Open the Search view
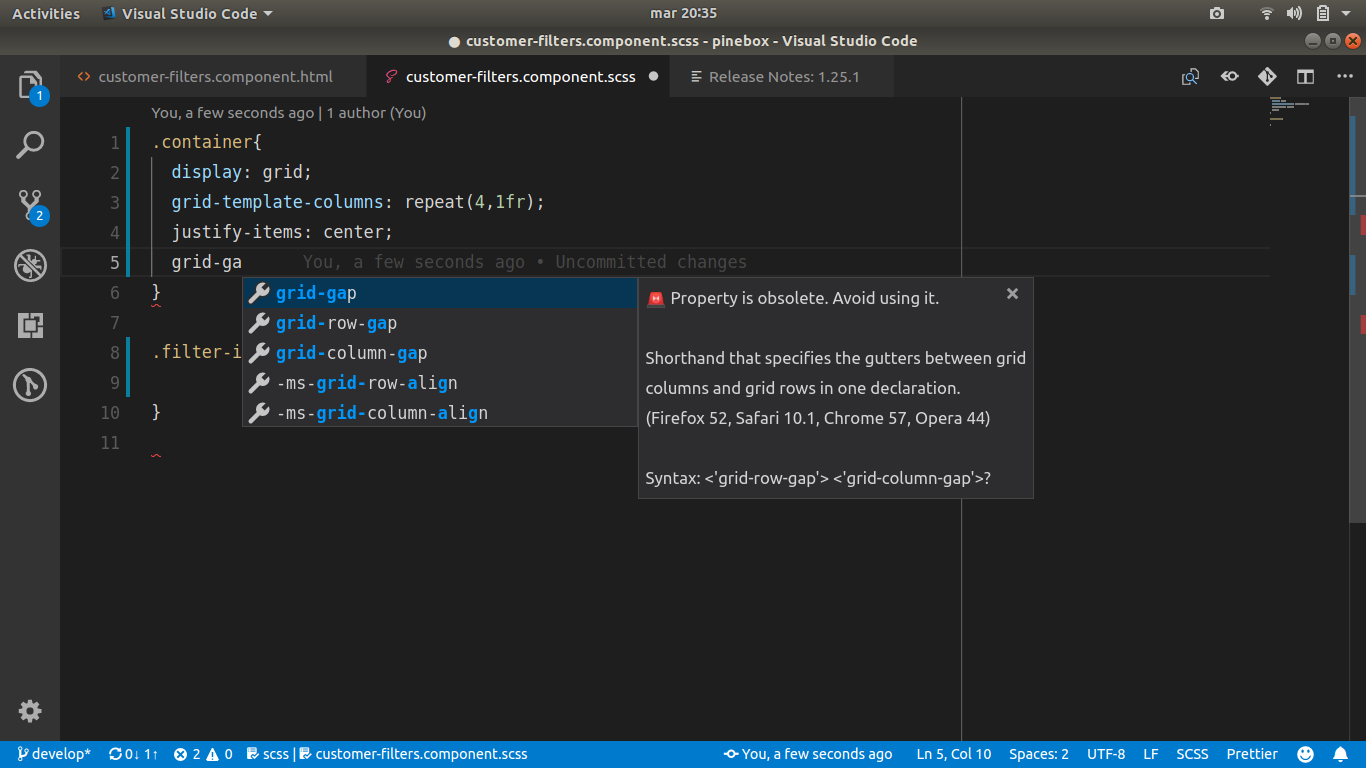Viewport: 1366px width, 768px height. pyautogui.click(x=30, y=144)
